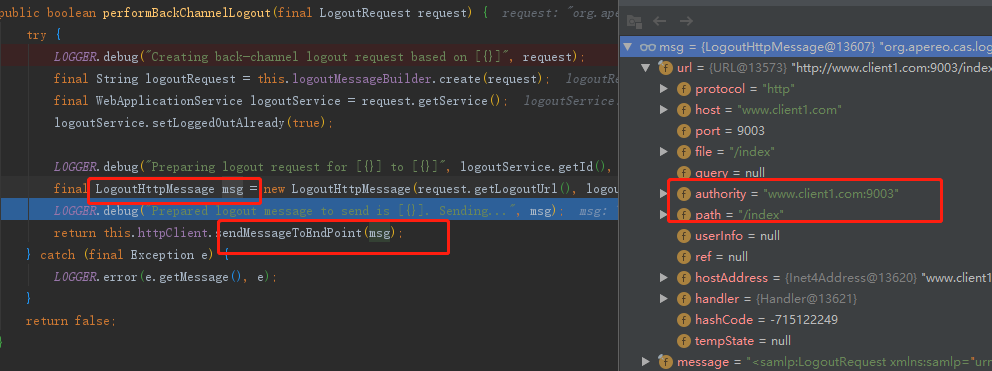
Task: Expand the authority field
Action: [664, 194]
